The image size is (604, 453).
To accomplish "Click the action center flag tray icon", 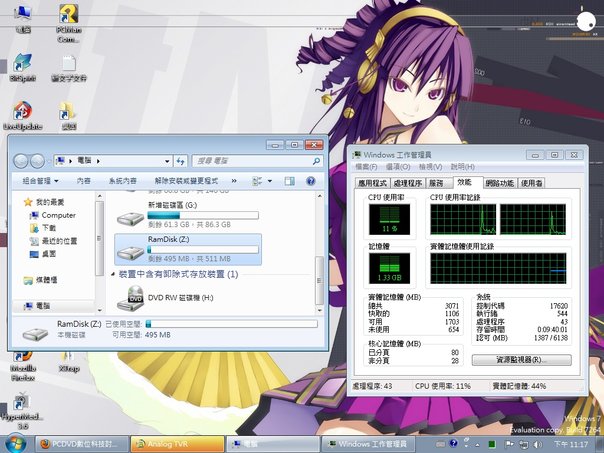I will (x=509, y=444).
